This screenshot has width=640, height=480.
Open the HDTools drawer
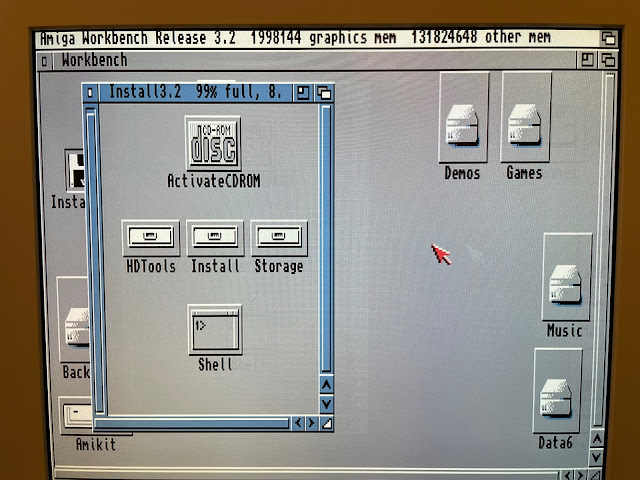[x=151, y=238]
